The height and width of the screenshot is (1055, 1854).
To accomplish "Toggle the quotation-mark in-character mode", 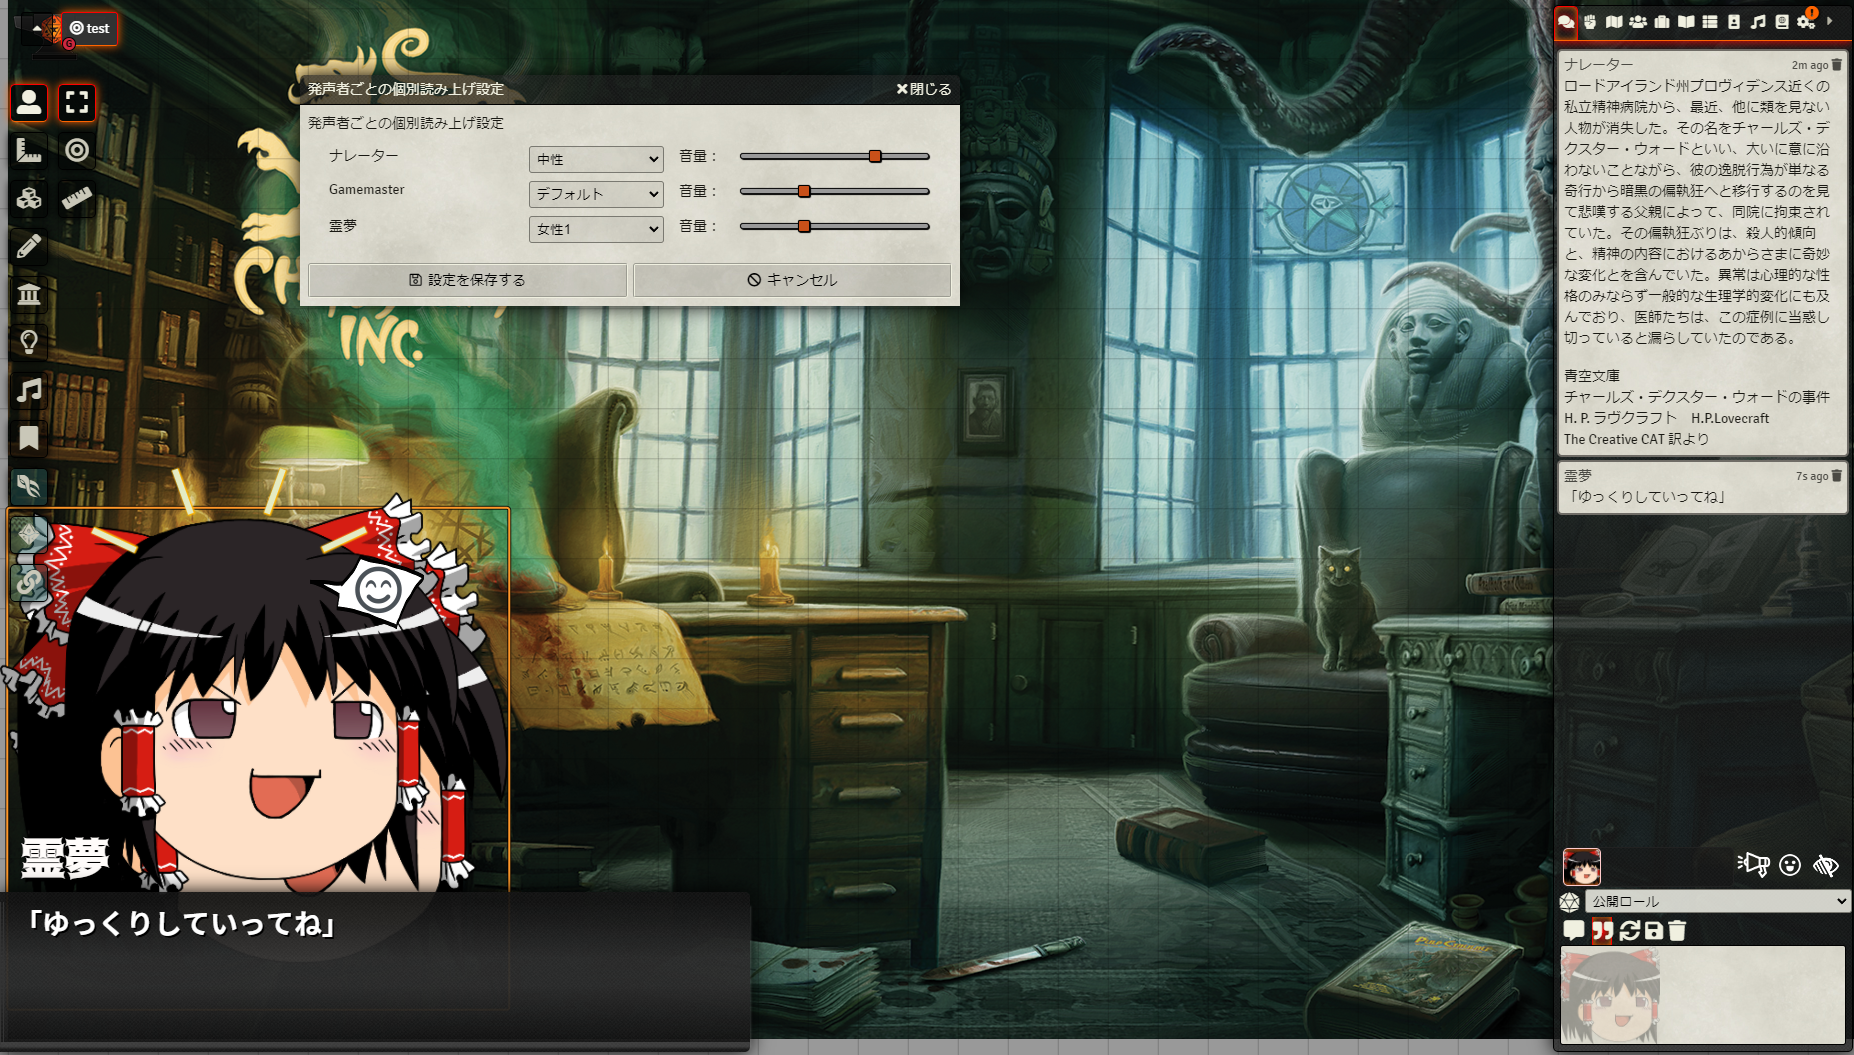I will pyautogui.click(x=1602, y=931).
